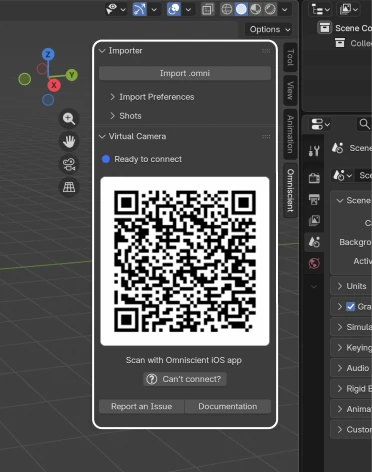This screenshot has height=472, width=372.
Task: Click the zoom viewport icon
Action: [x=69, y=119]
